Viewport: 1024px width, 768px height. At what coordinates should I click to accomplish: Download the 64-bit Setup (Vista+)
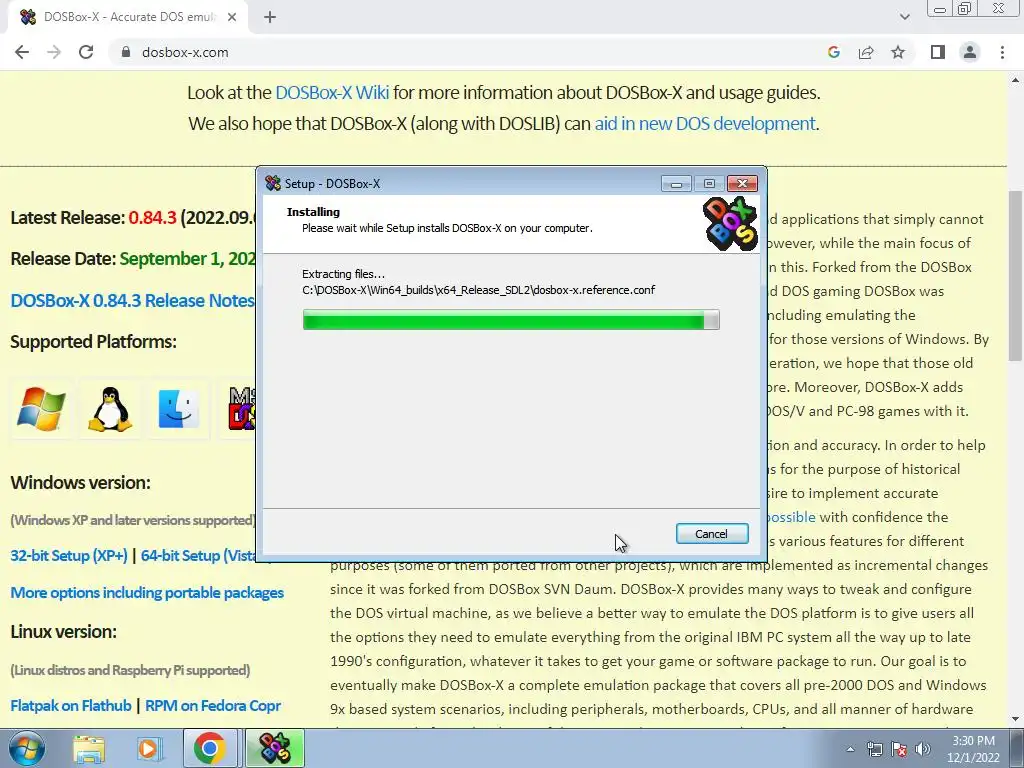click(198, 556)
